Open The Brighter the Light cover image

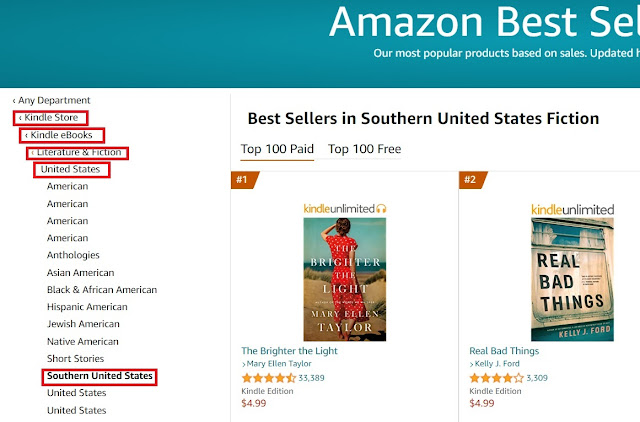(x=345, y=279)
